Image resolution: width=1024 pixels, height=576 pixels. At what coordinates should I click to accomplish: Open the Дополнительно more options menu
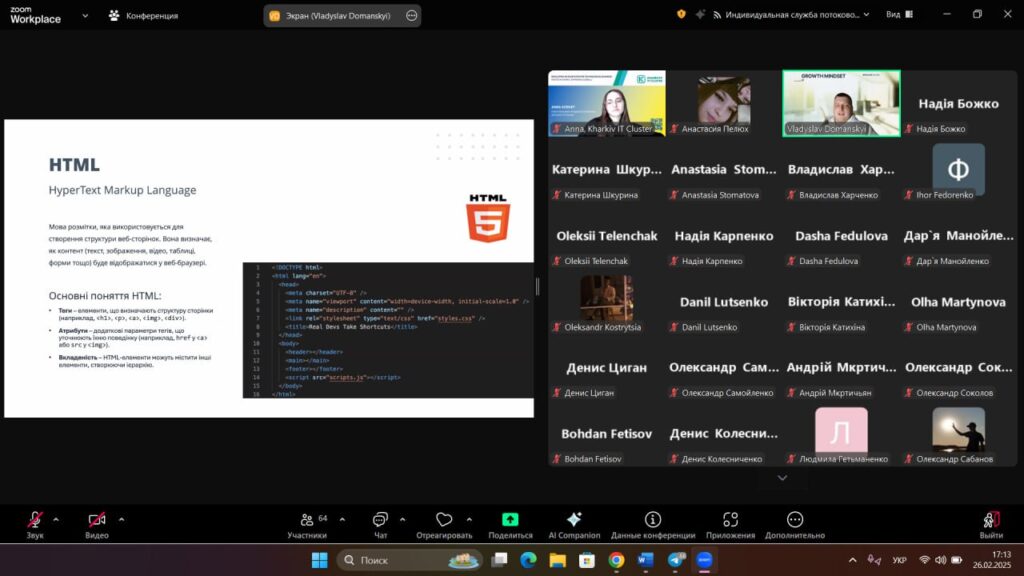click(795, 524)
